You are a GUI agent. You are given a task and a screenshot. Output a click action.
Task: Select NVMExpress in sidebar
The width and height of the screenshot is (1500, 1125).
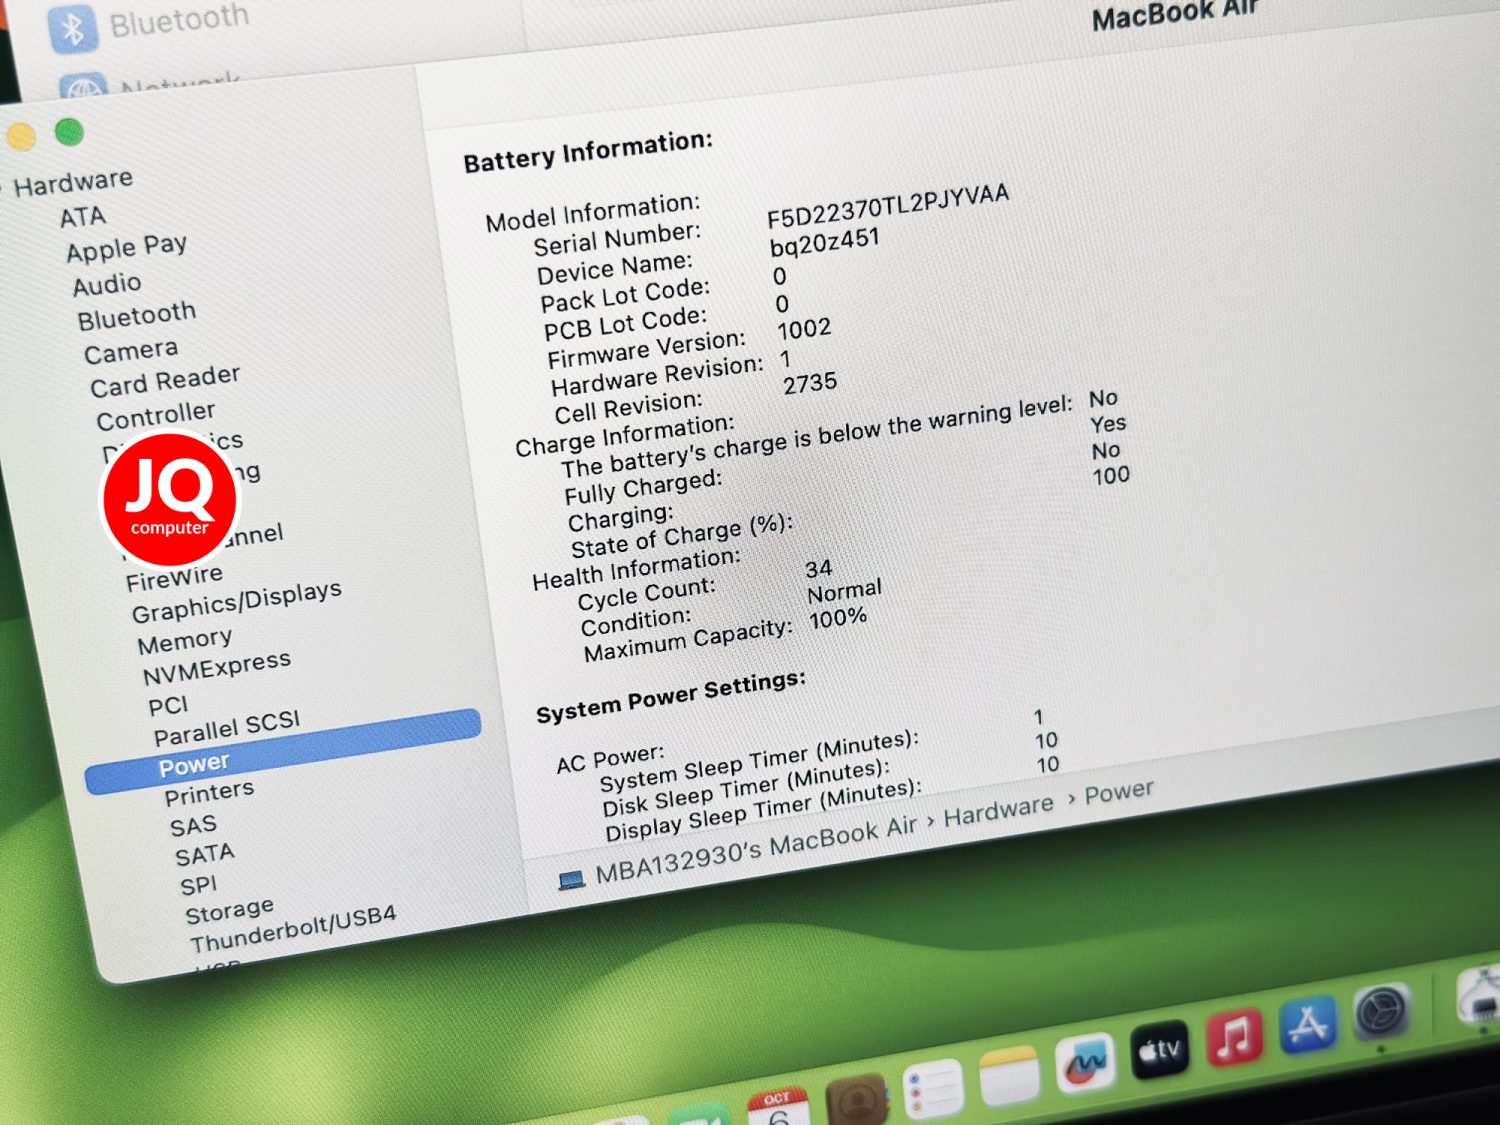217,668
